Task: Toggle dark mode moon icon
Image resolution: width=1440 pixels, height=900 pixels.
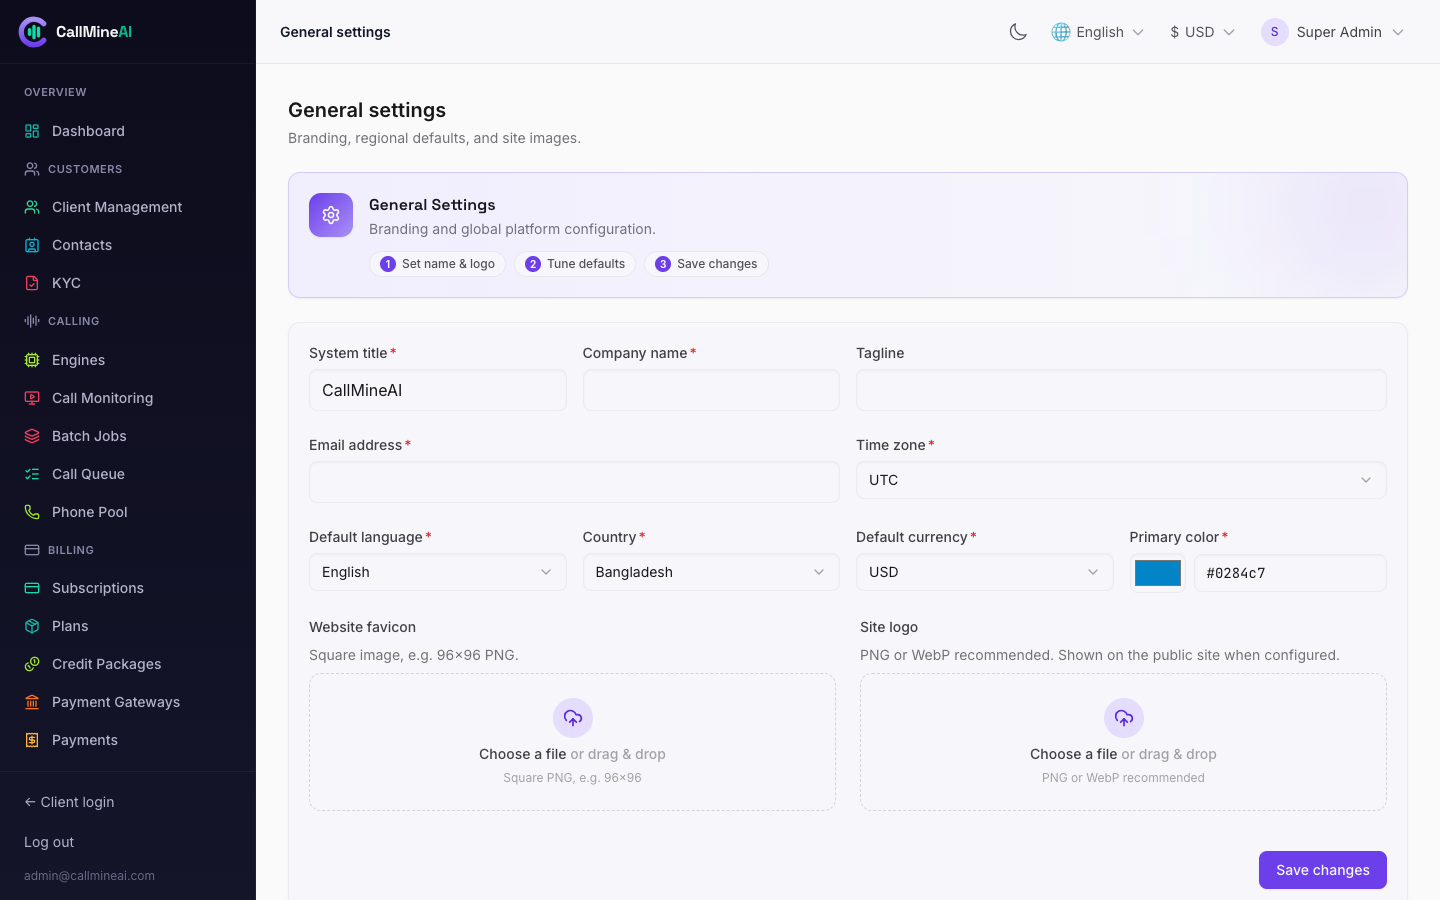Action: click(x=1018, y=32)
